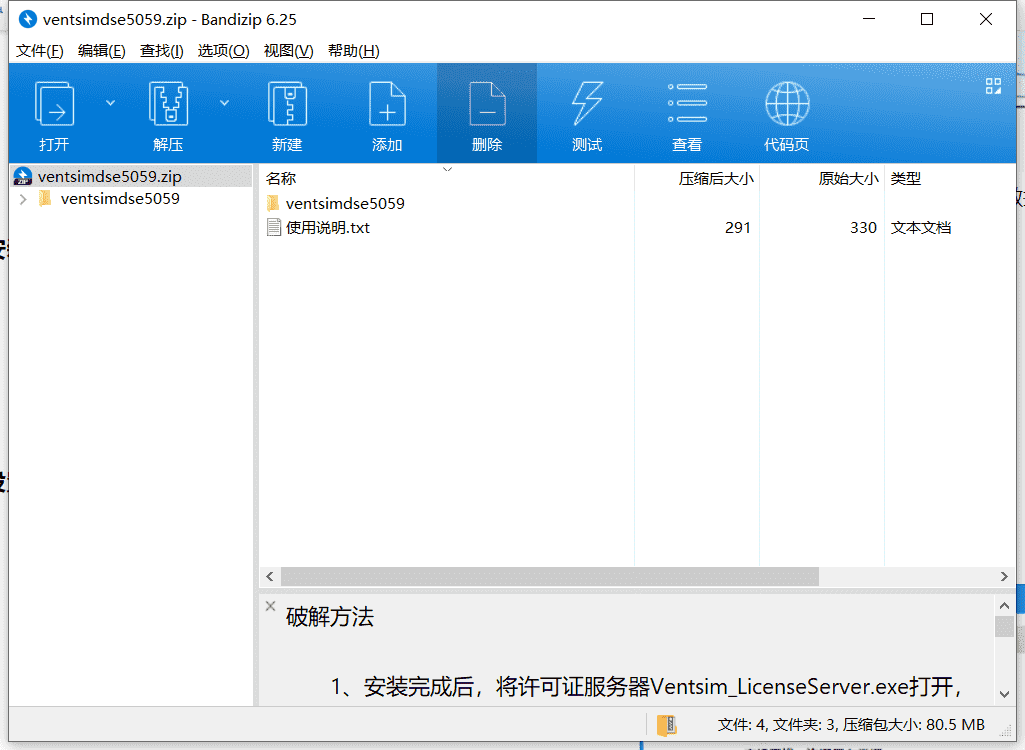Click the toolbar view layout grid icon
The height and width of the screenshot is (750, 1025).
[993, 86]
